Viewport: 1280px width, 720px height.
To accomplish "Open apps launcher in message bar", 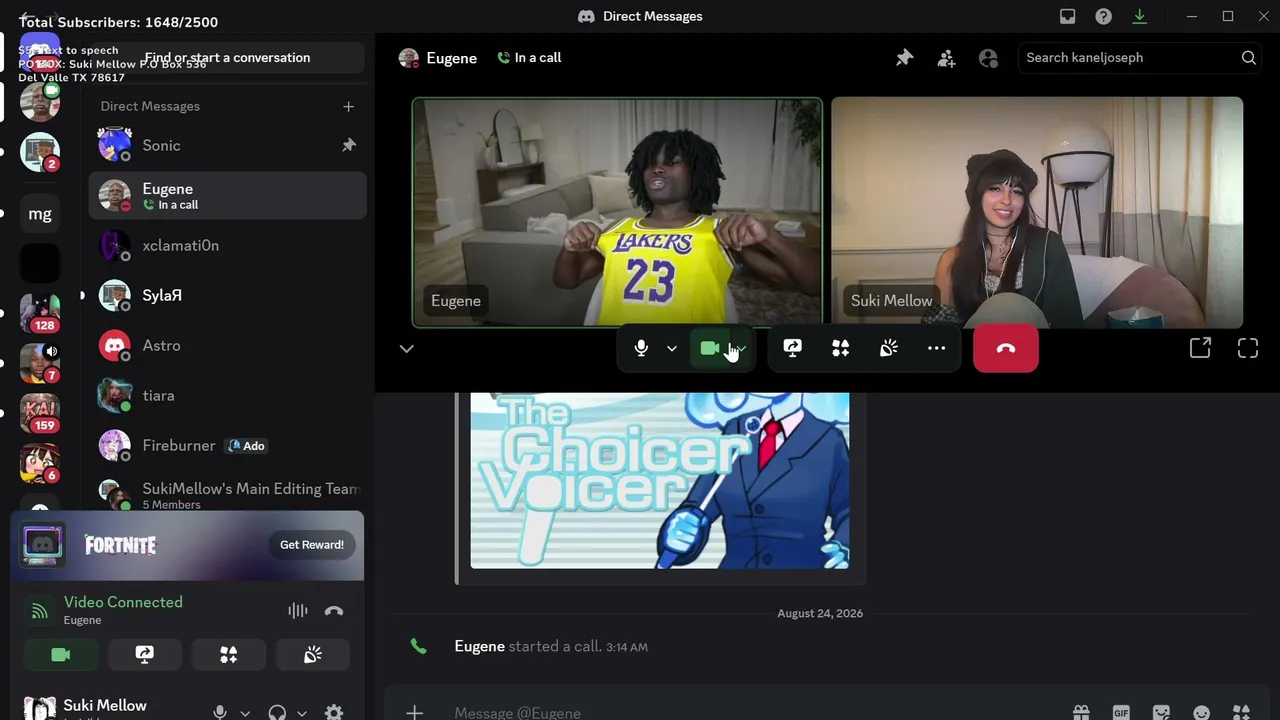I will (1242, 712).
